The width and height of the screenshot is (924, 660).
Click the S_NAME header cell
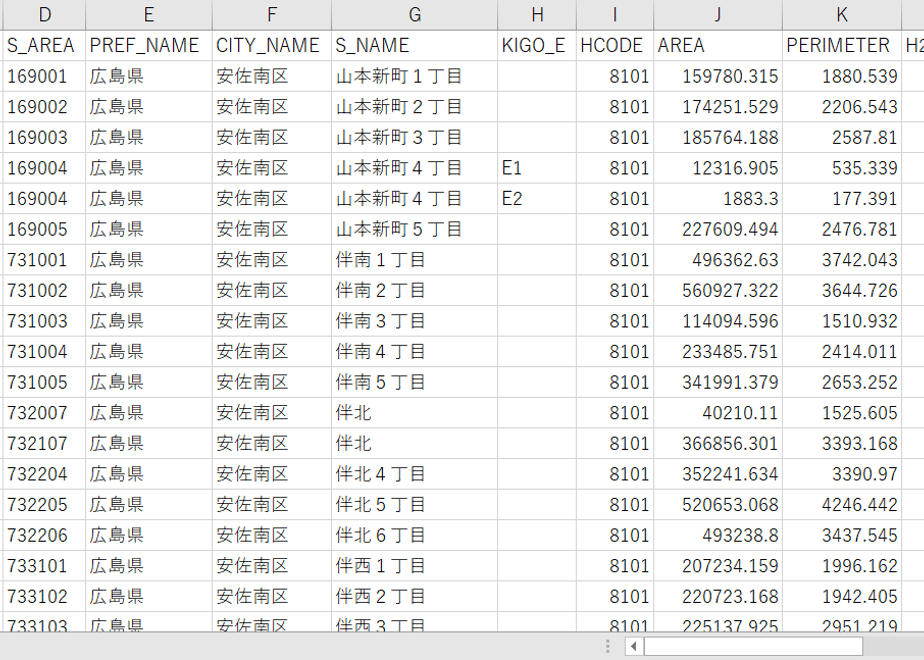[x=414, y=45]
